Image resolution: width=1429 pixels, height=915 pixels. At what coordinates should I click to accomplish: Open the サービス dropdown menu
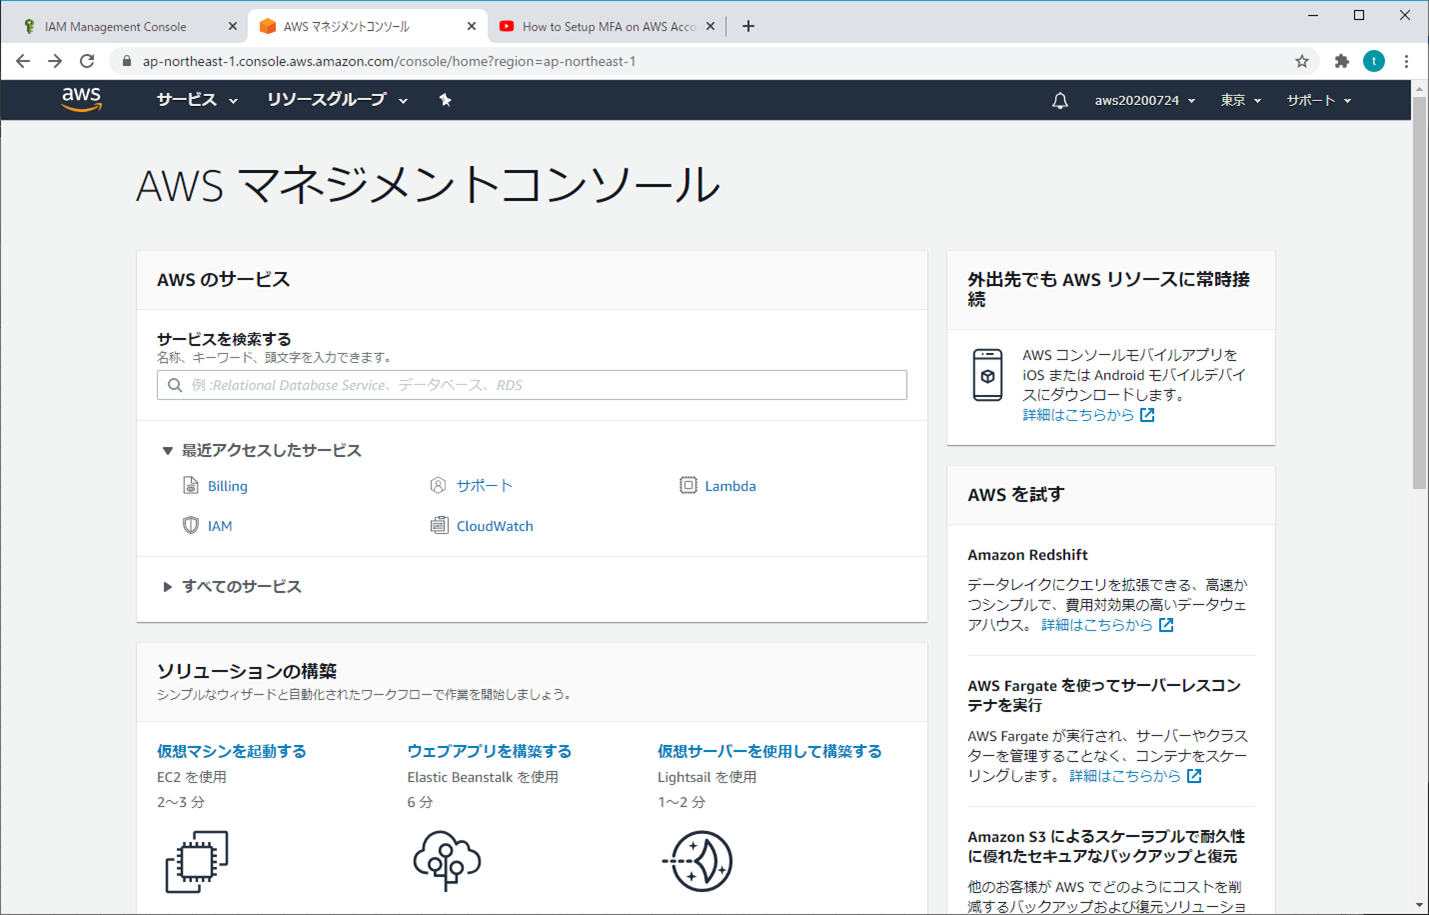click(197, 100)
